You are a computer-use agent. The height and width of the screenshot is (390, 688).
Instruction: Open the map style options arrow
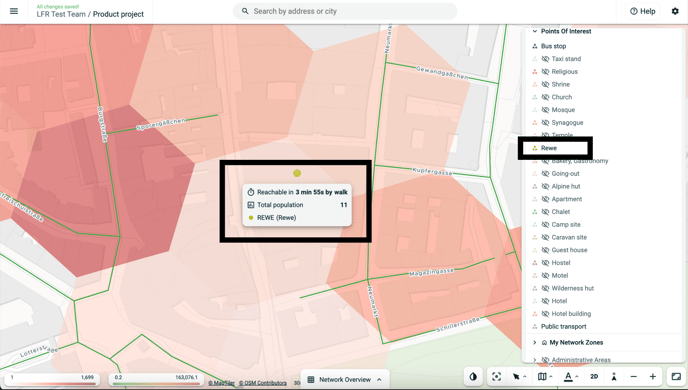click(x=551, y=377)
